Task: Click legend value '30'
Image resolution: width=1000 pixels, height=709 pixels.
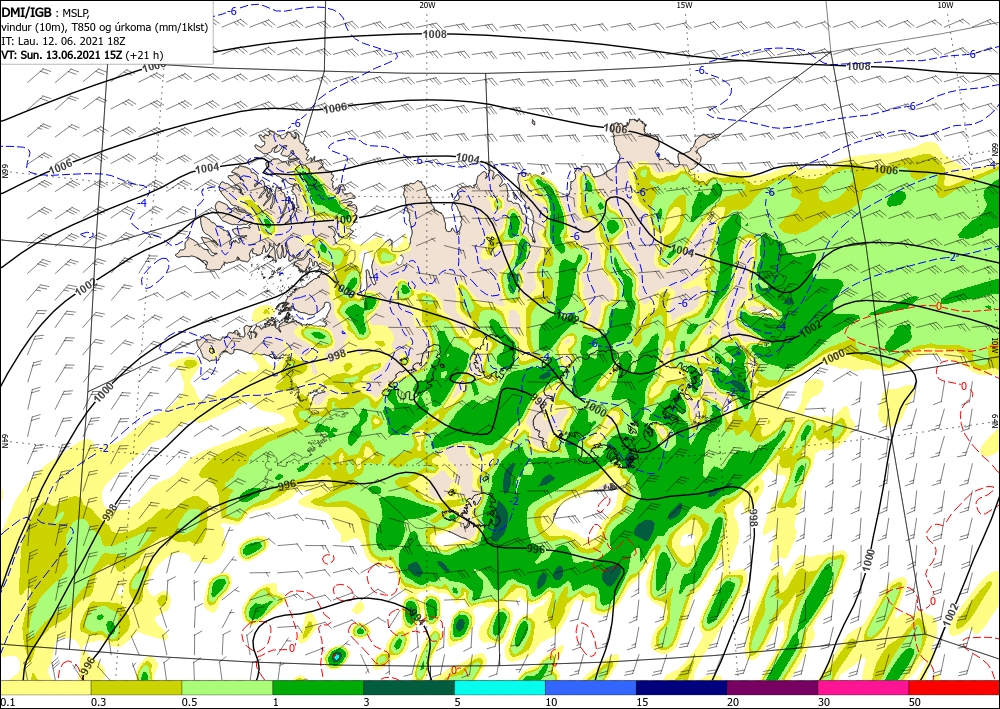Action: coord(825,702)
